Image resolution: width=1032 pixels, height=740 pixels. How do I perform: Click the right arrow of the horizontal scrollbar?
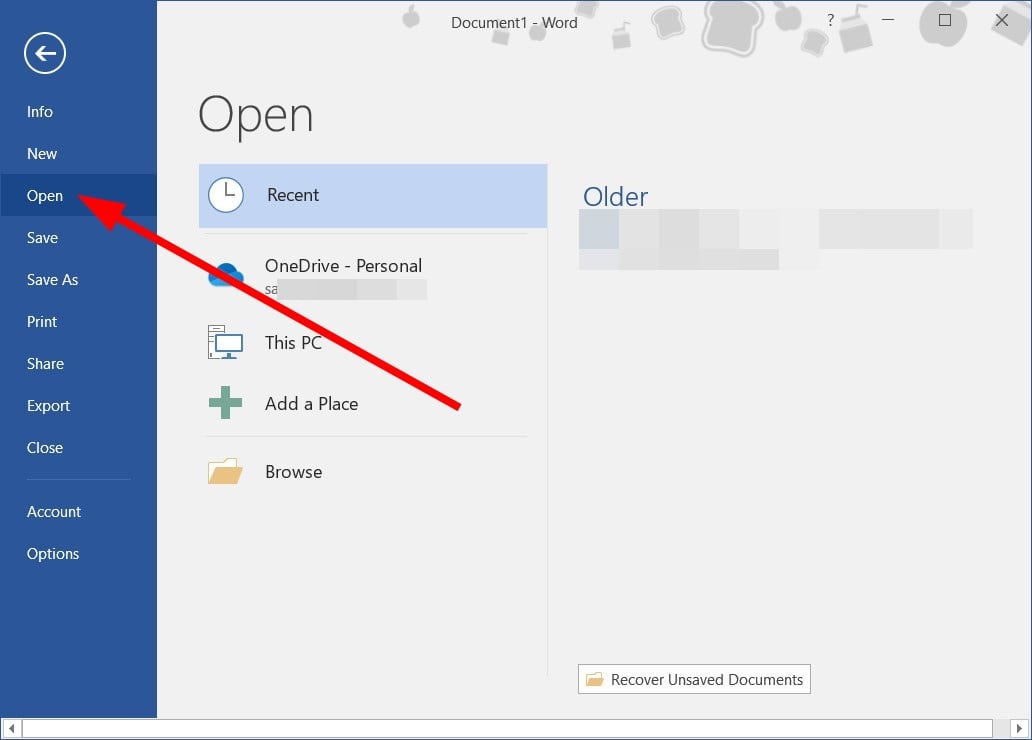click(x=1019, y=729)
